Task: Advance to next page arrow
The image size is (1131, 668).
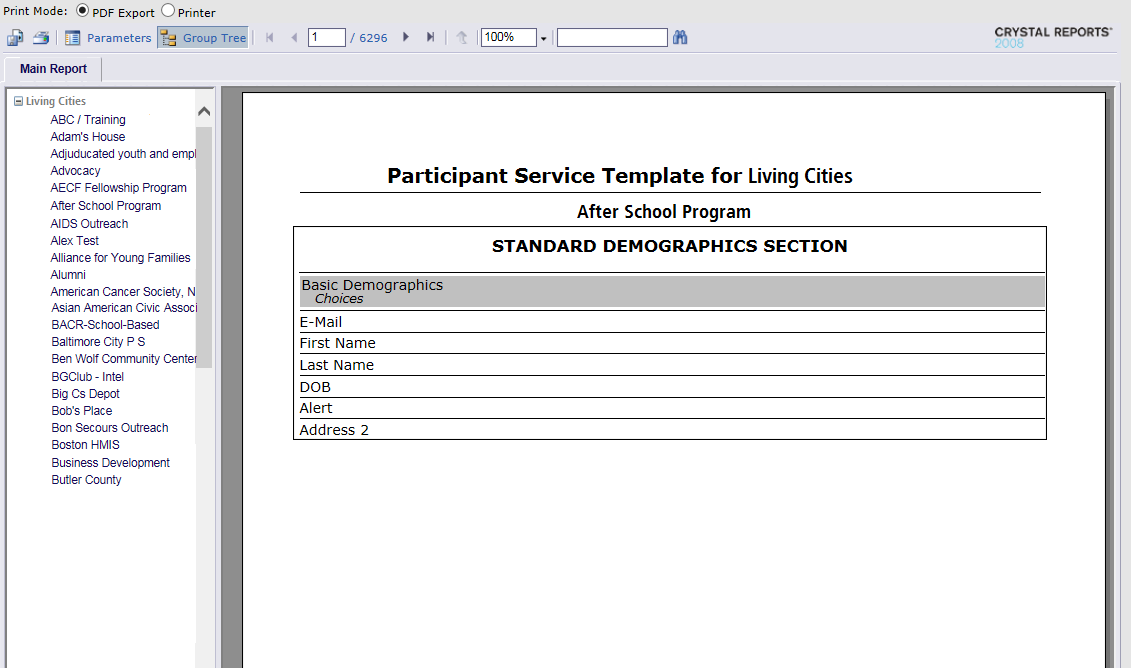Action: click(x=405, y=38)
